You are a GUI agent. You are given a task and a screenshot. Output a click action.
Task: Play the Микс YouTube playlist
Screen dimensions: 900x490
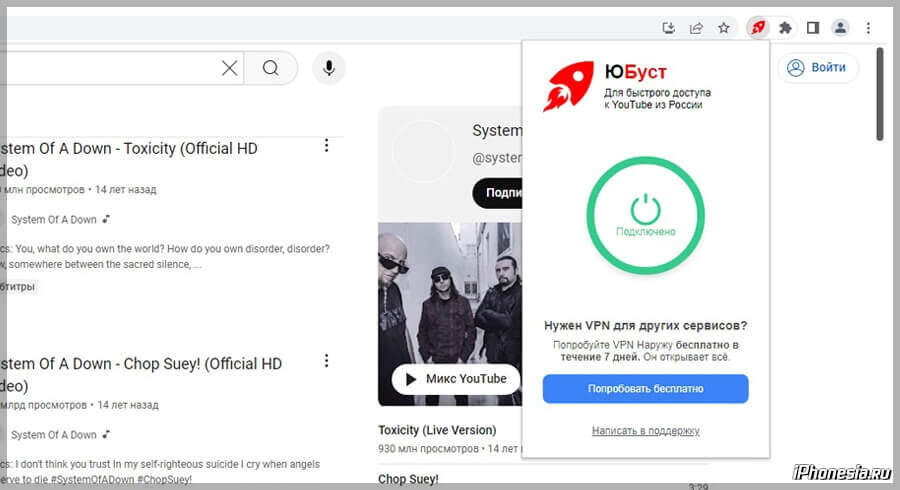[456, 379]
